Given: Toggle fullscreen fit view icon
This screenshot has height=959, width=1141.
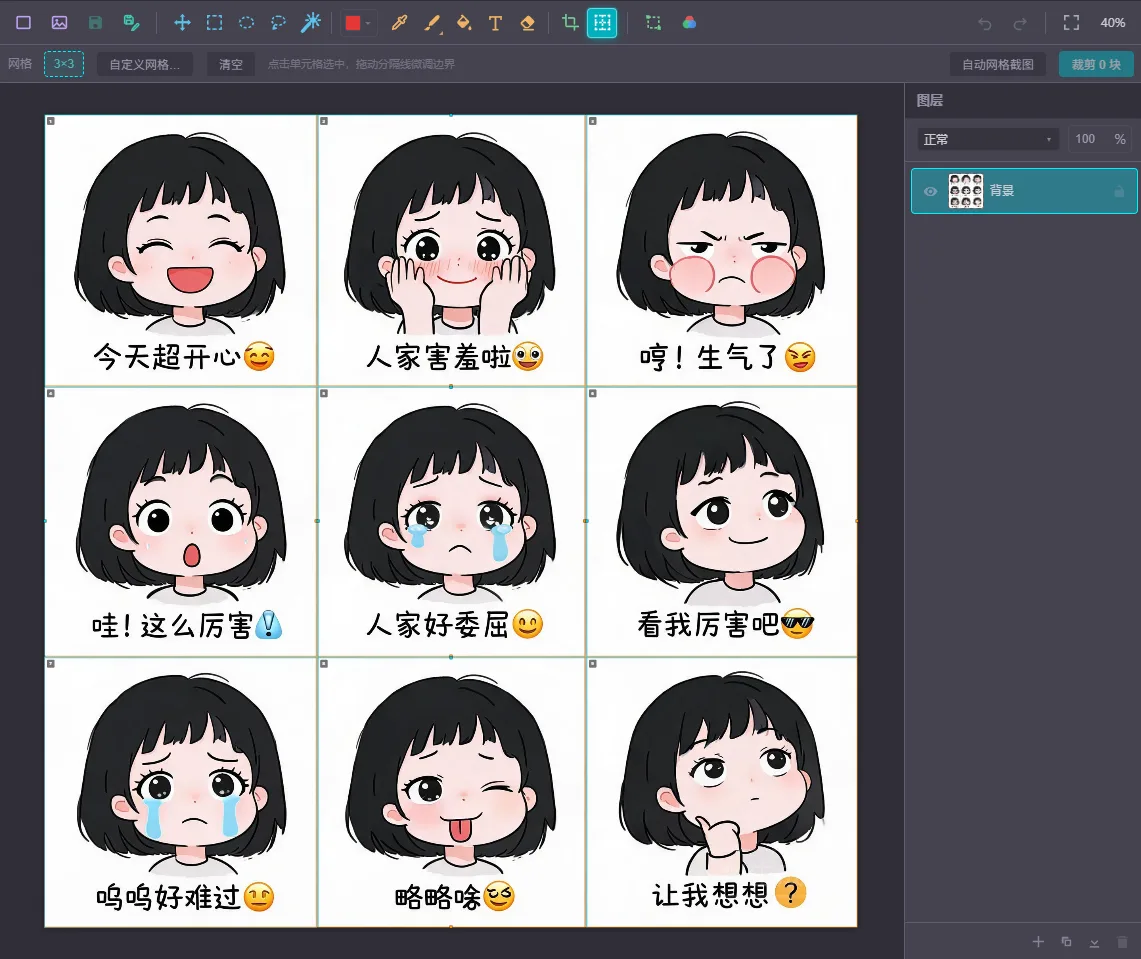Looking at the screenshot, I should click(x=1071, y=23).
